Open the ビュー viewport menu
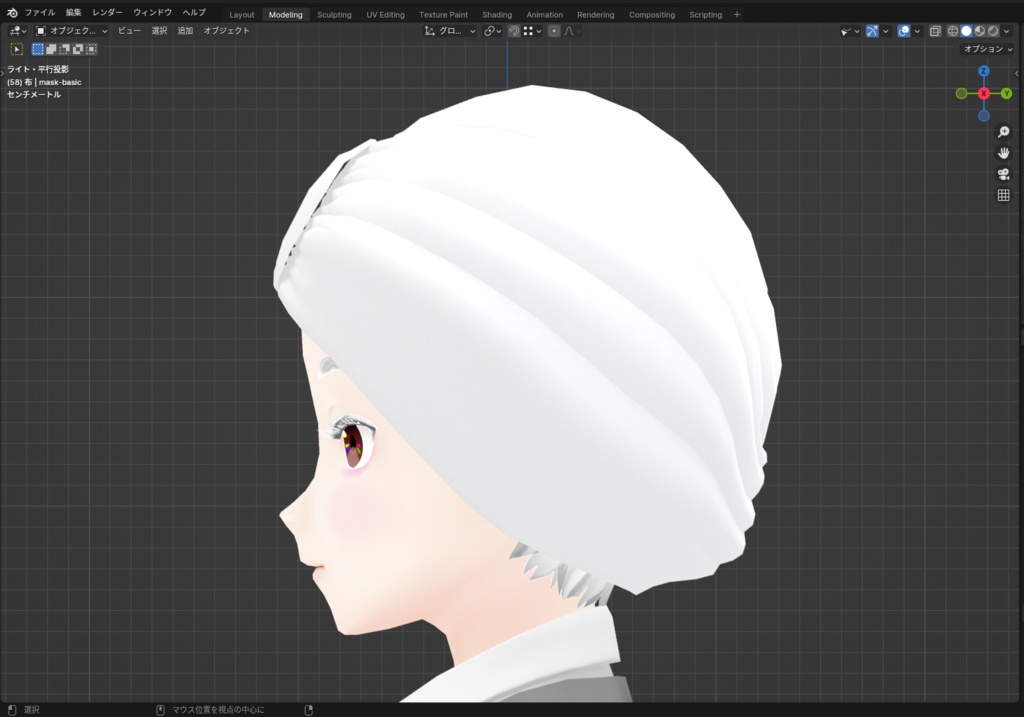1024x717 pixels. coord(129,31)
